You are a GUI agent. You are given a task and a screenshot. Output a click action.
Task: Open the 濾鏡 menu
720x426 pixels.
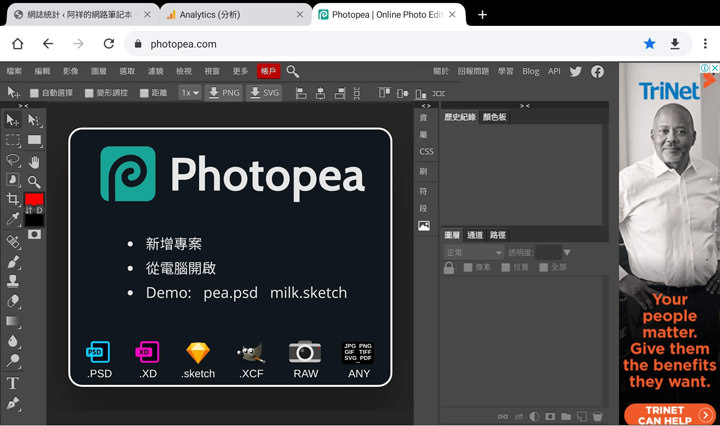[156, 71]
